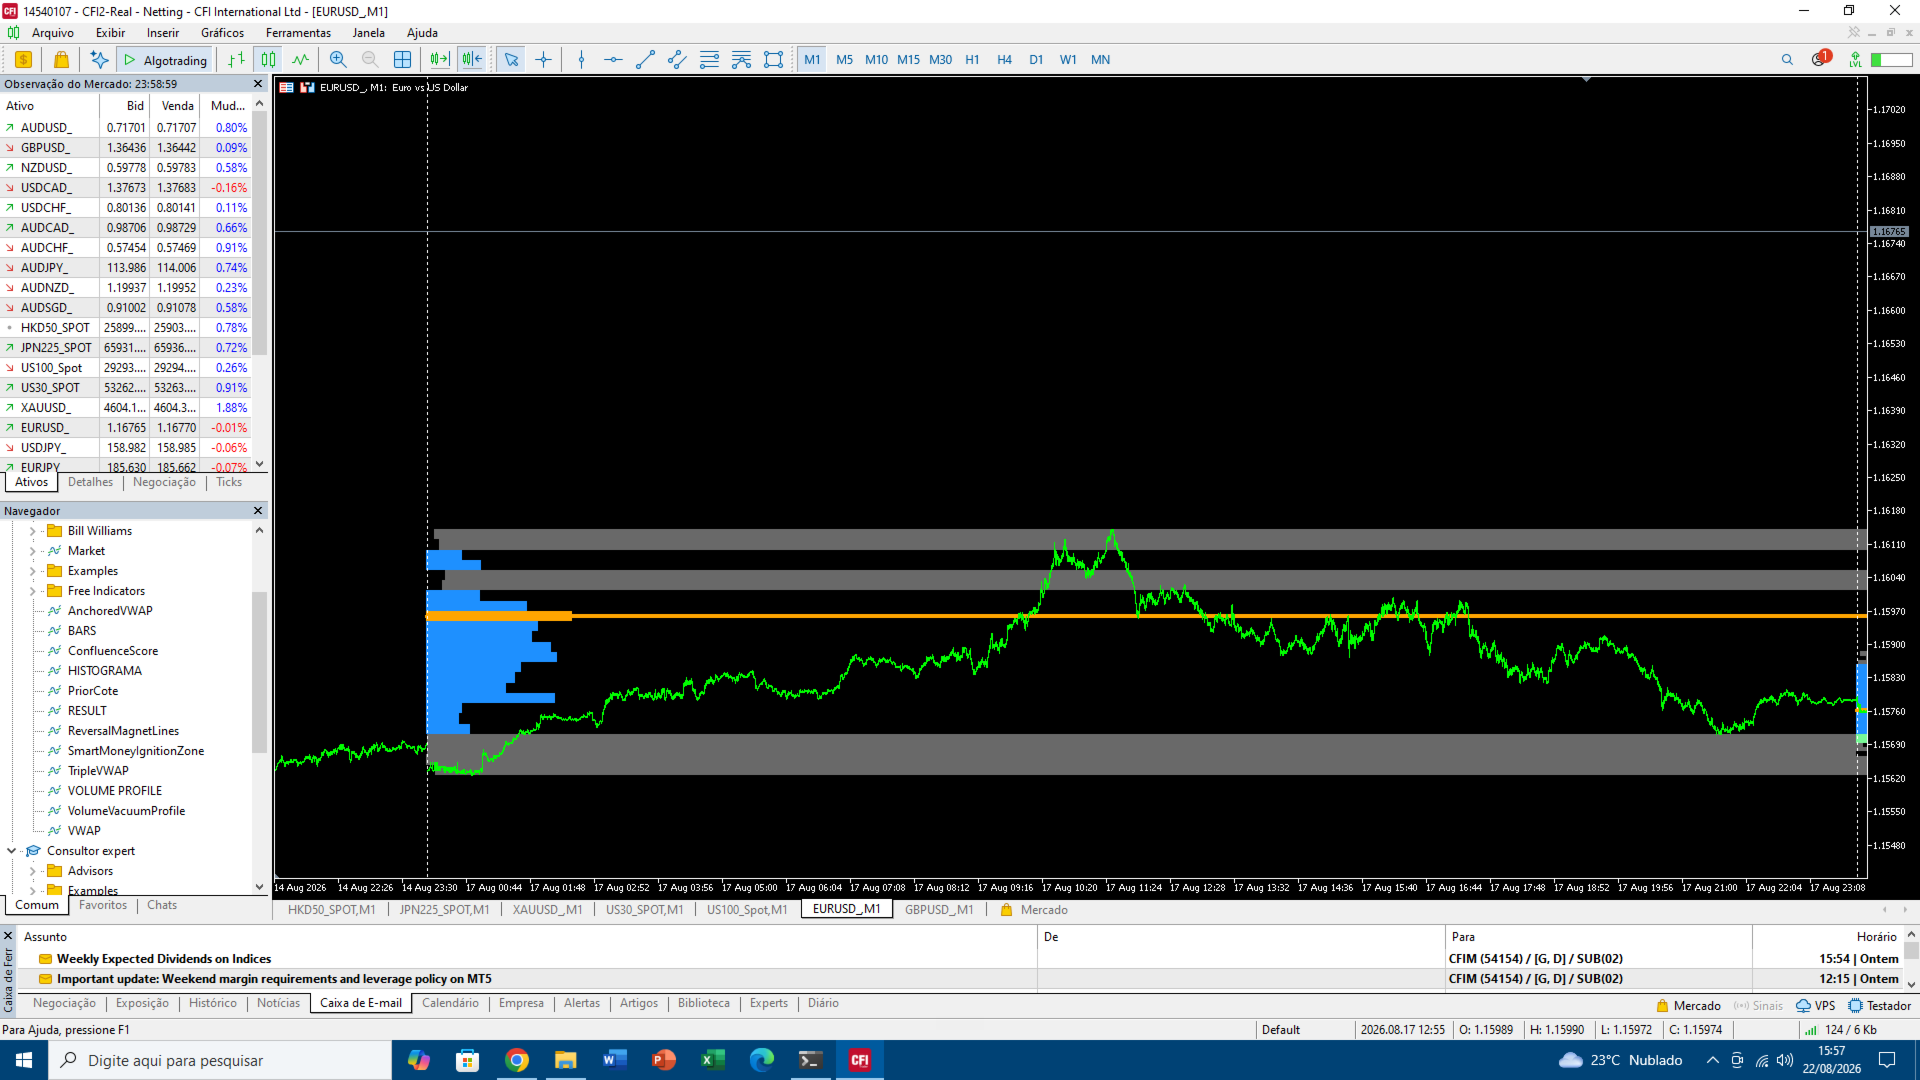Open the Histórico tab in toolbox

[213, 1003]
